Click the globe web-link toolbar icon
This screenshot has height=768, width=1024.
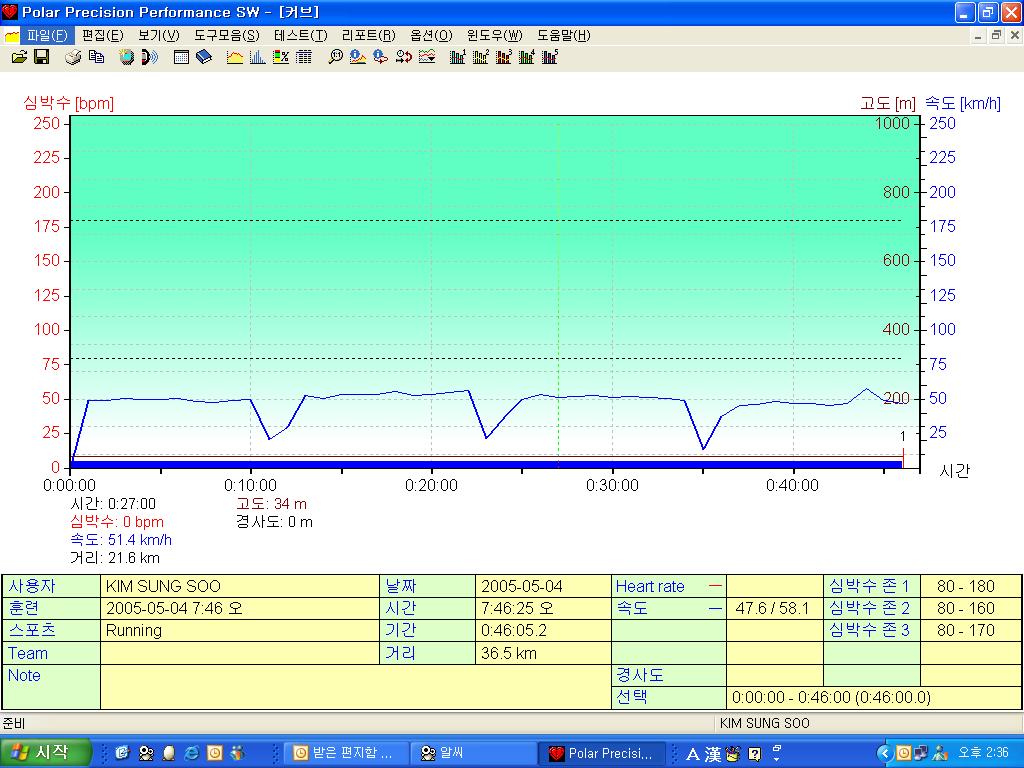click(127, 57)
